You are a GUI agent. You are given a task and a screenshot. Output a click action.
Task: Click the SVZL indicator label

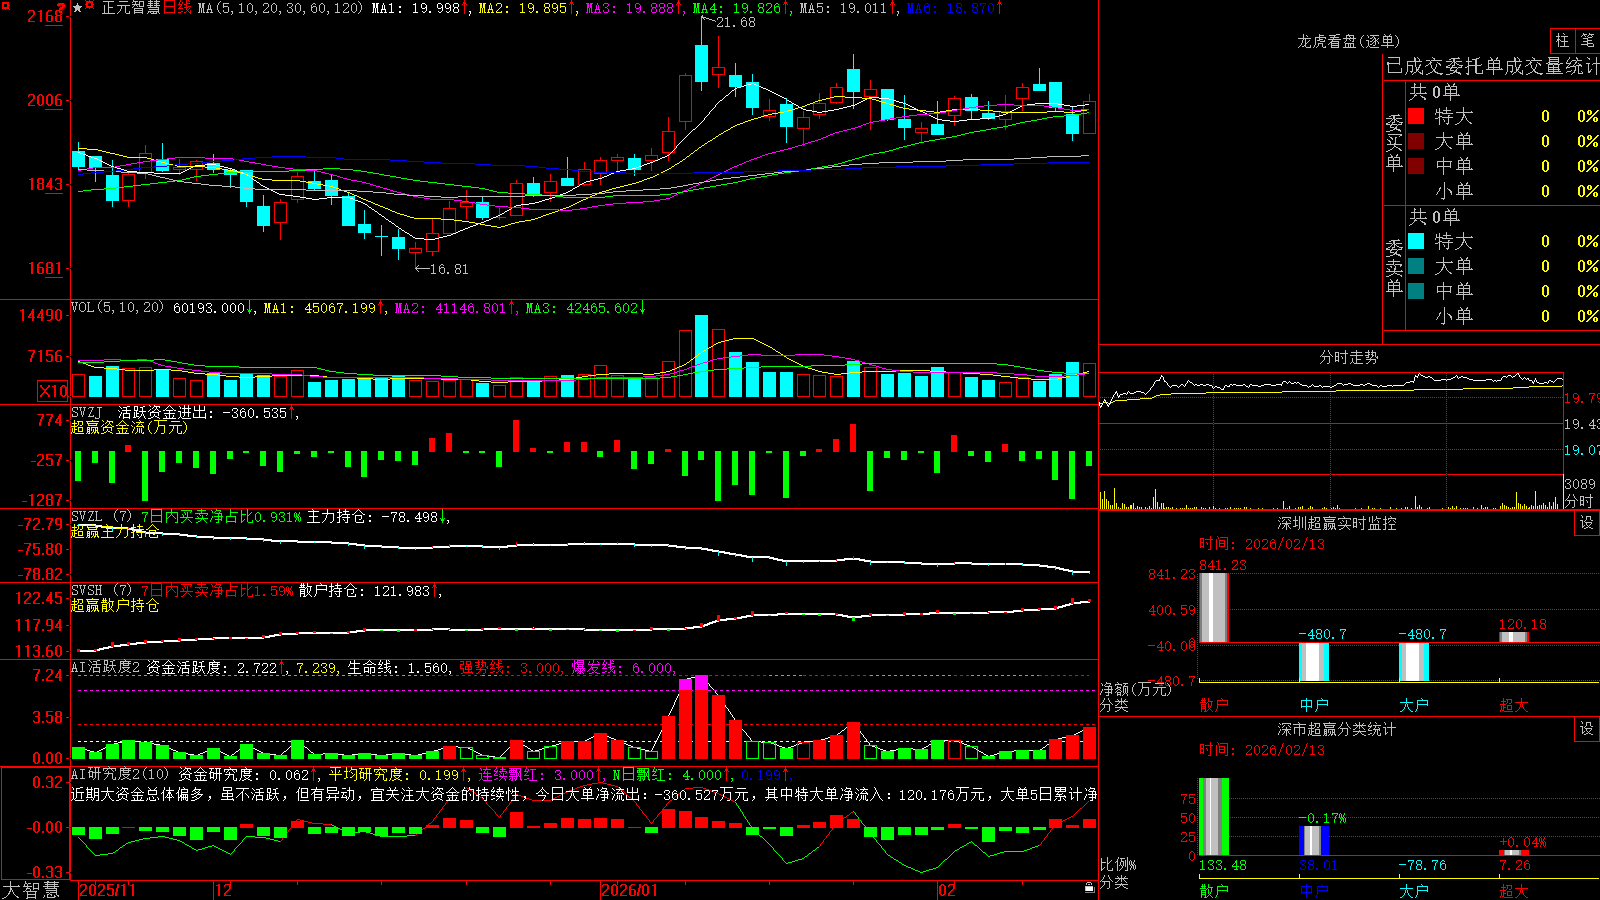point(86,517)
